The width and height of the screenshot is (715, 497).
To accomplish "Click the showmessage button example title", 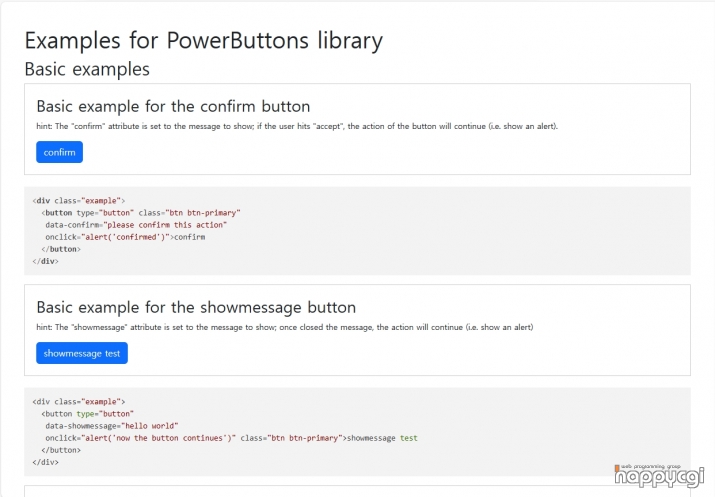I will (196, 307).
